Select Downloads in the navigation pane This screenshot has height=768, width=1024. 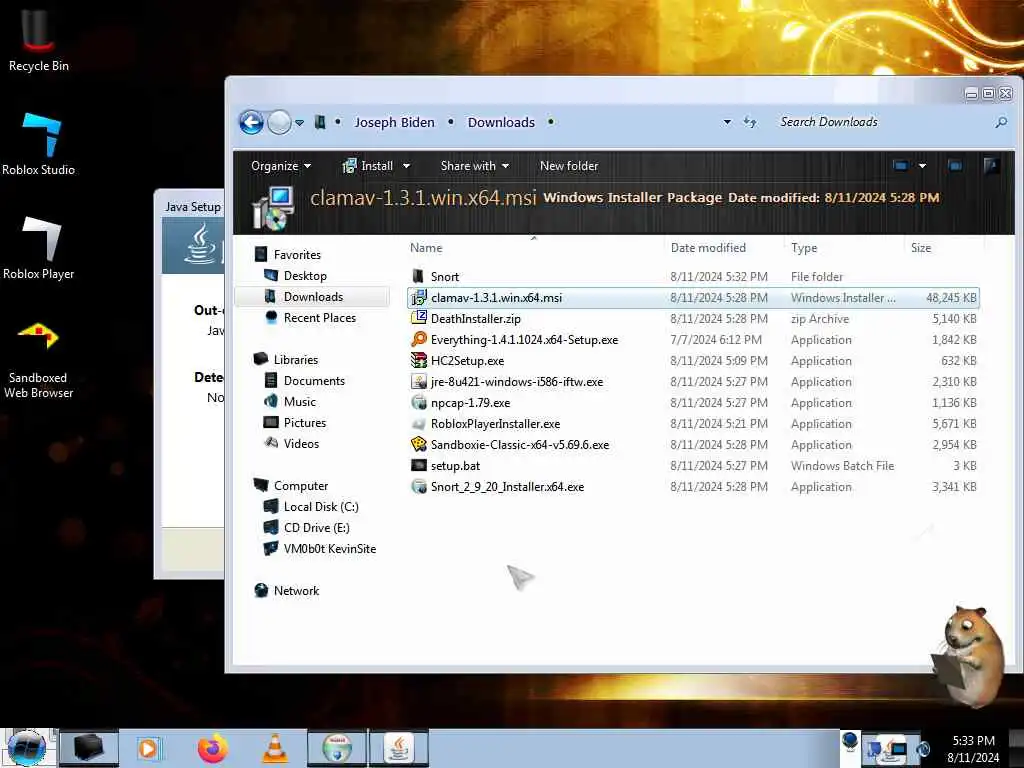[x=313, y=296]
